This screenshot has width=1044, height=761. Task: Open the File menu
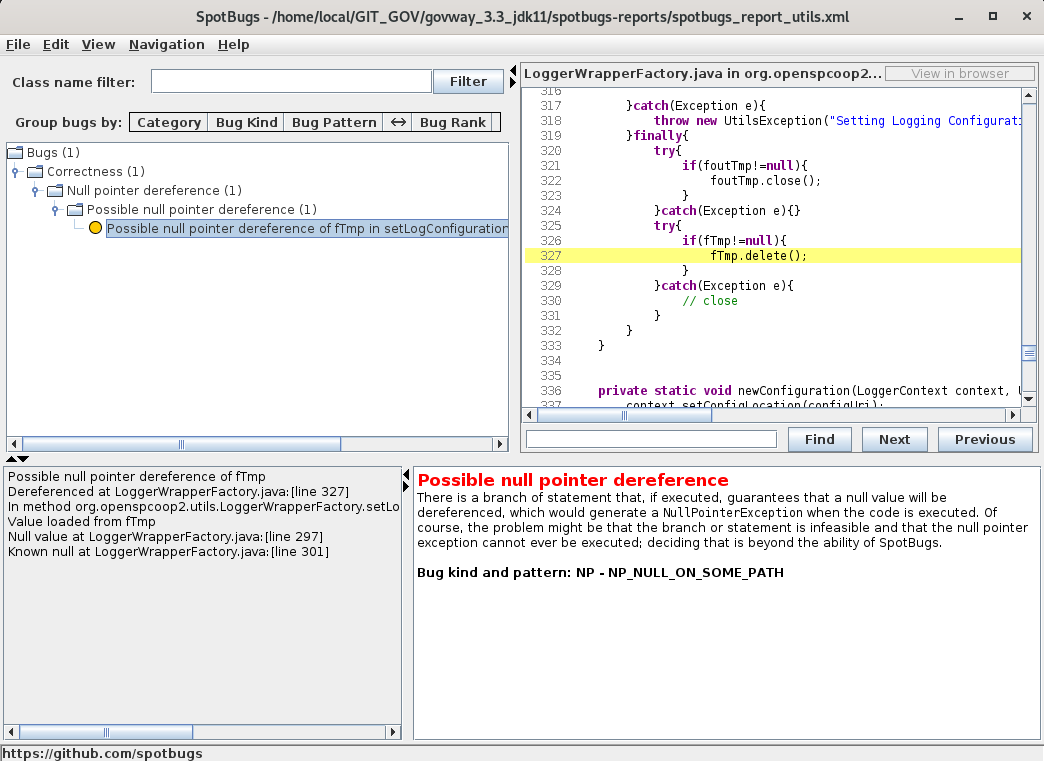point(18,45)
